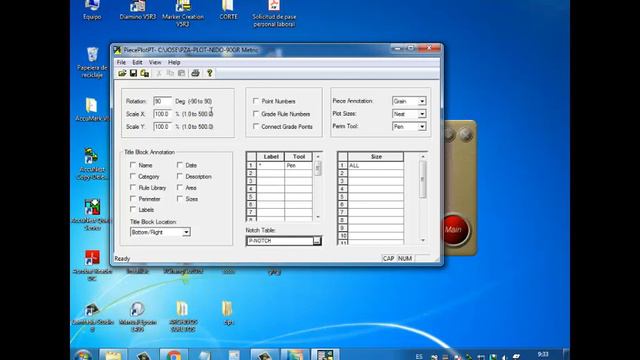640x360 pixels.
Task: Tick the Area checkbox
Action: [x=180, y=187]
